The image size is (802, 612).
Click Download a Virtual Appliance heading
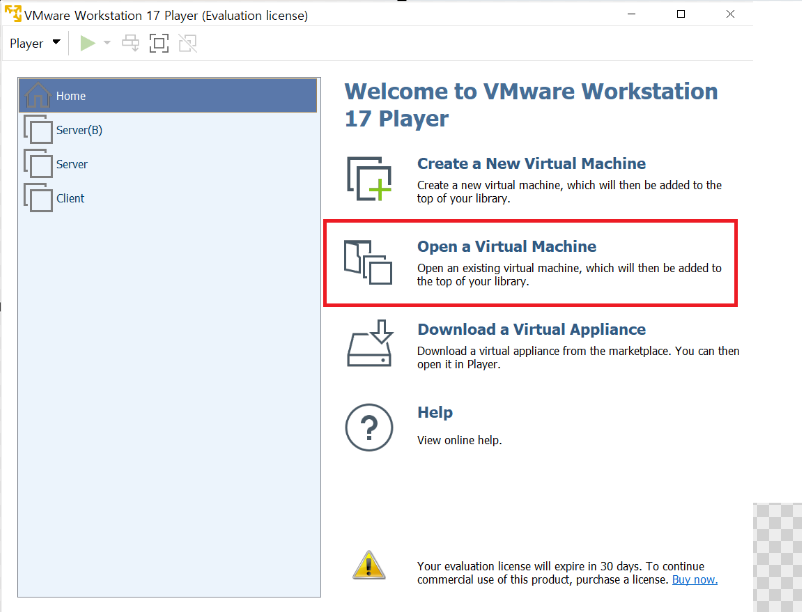pos(531,329)
